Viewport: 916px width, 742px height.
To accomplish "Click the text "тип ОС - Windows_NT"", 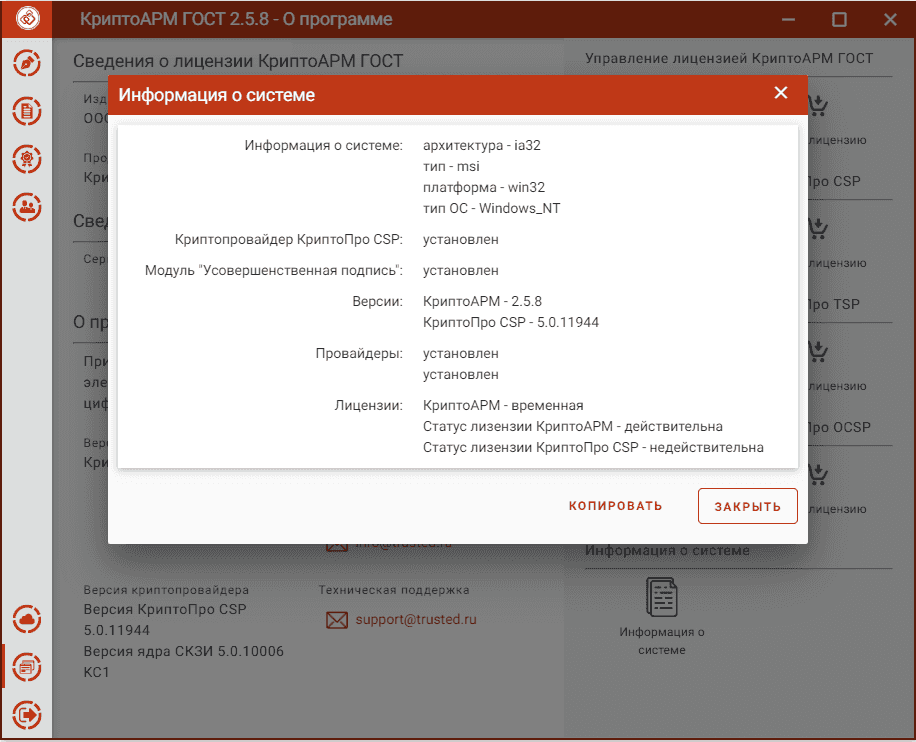I will coord(491,209).
